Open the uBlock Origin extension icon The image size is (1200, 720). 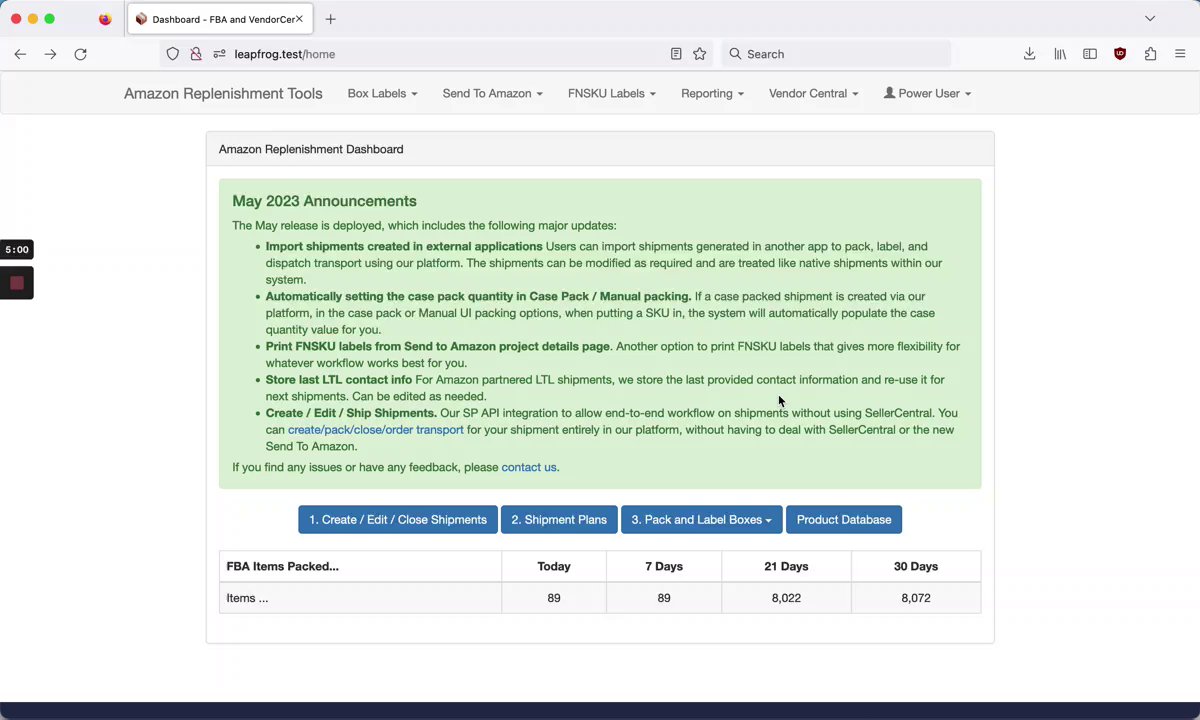[1120, 54]
